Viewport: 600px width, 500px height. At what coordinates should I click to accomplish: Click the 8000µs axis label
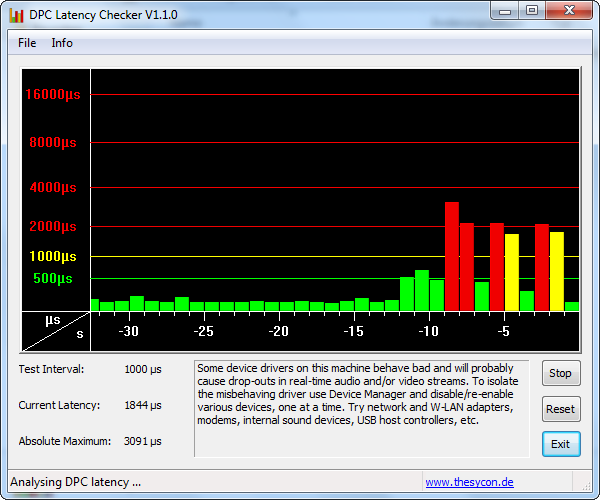coord(53,142)
